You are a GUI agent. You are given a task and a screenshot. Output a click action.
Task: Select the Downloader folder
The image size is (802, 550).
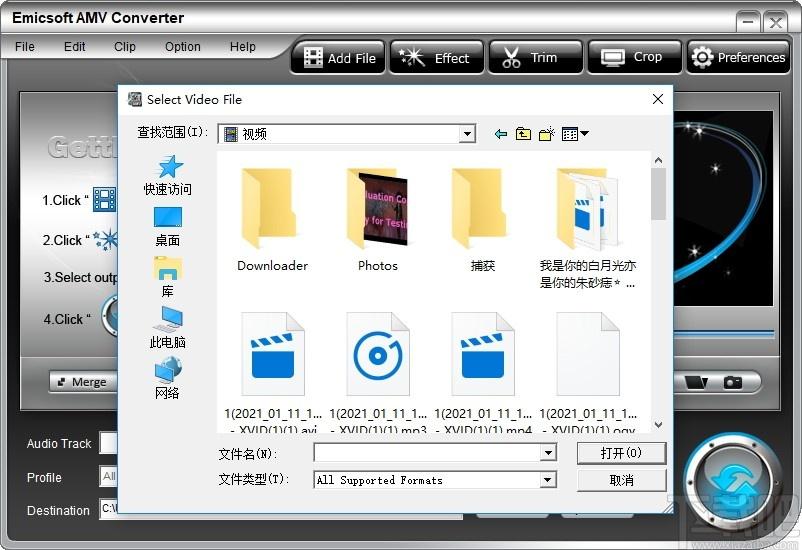[272, 220]
